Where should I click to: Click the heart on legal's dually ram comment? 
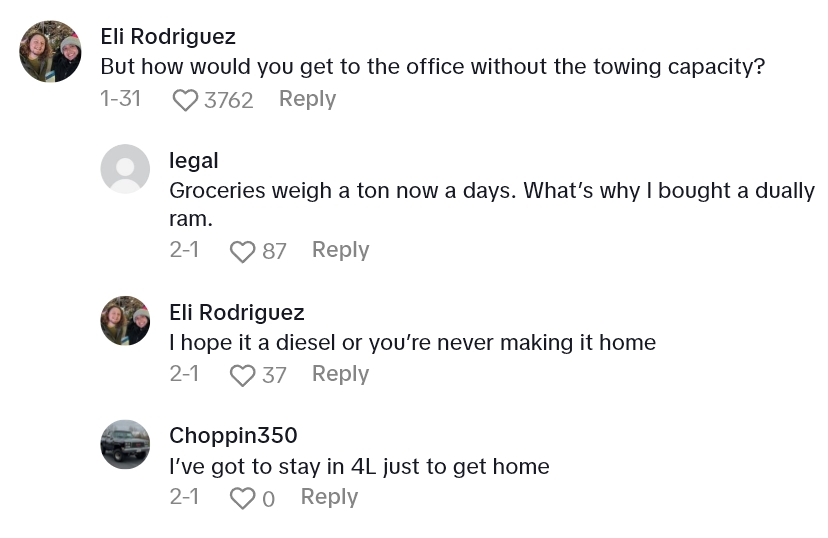point(243,251)
